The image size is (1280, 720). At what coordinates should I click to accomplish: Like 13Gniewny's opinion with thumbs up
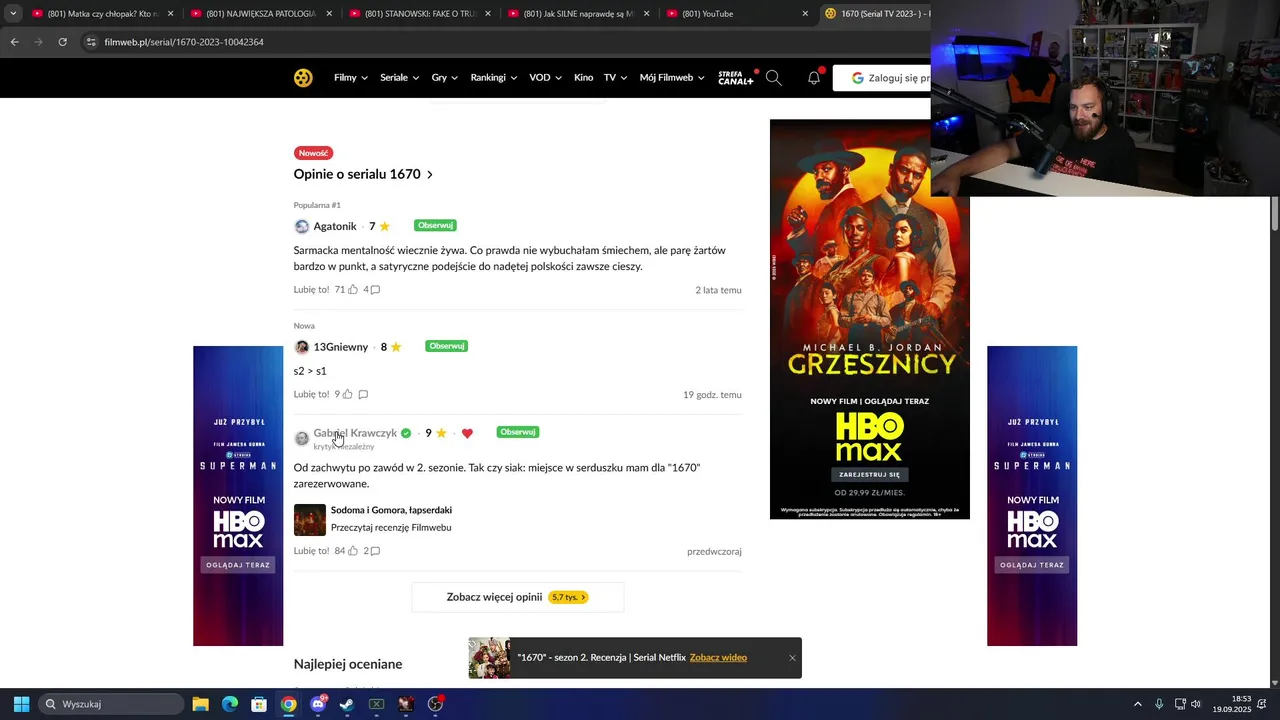[x=348, y=395]
